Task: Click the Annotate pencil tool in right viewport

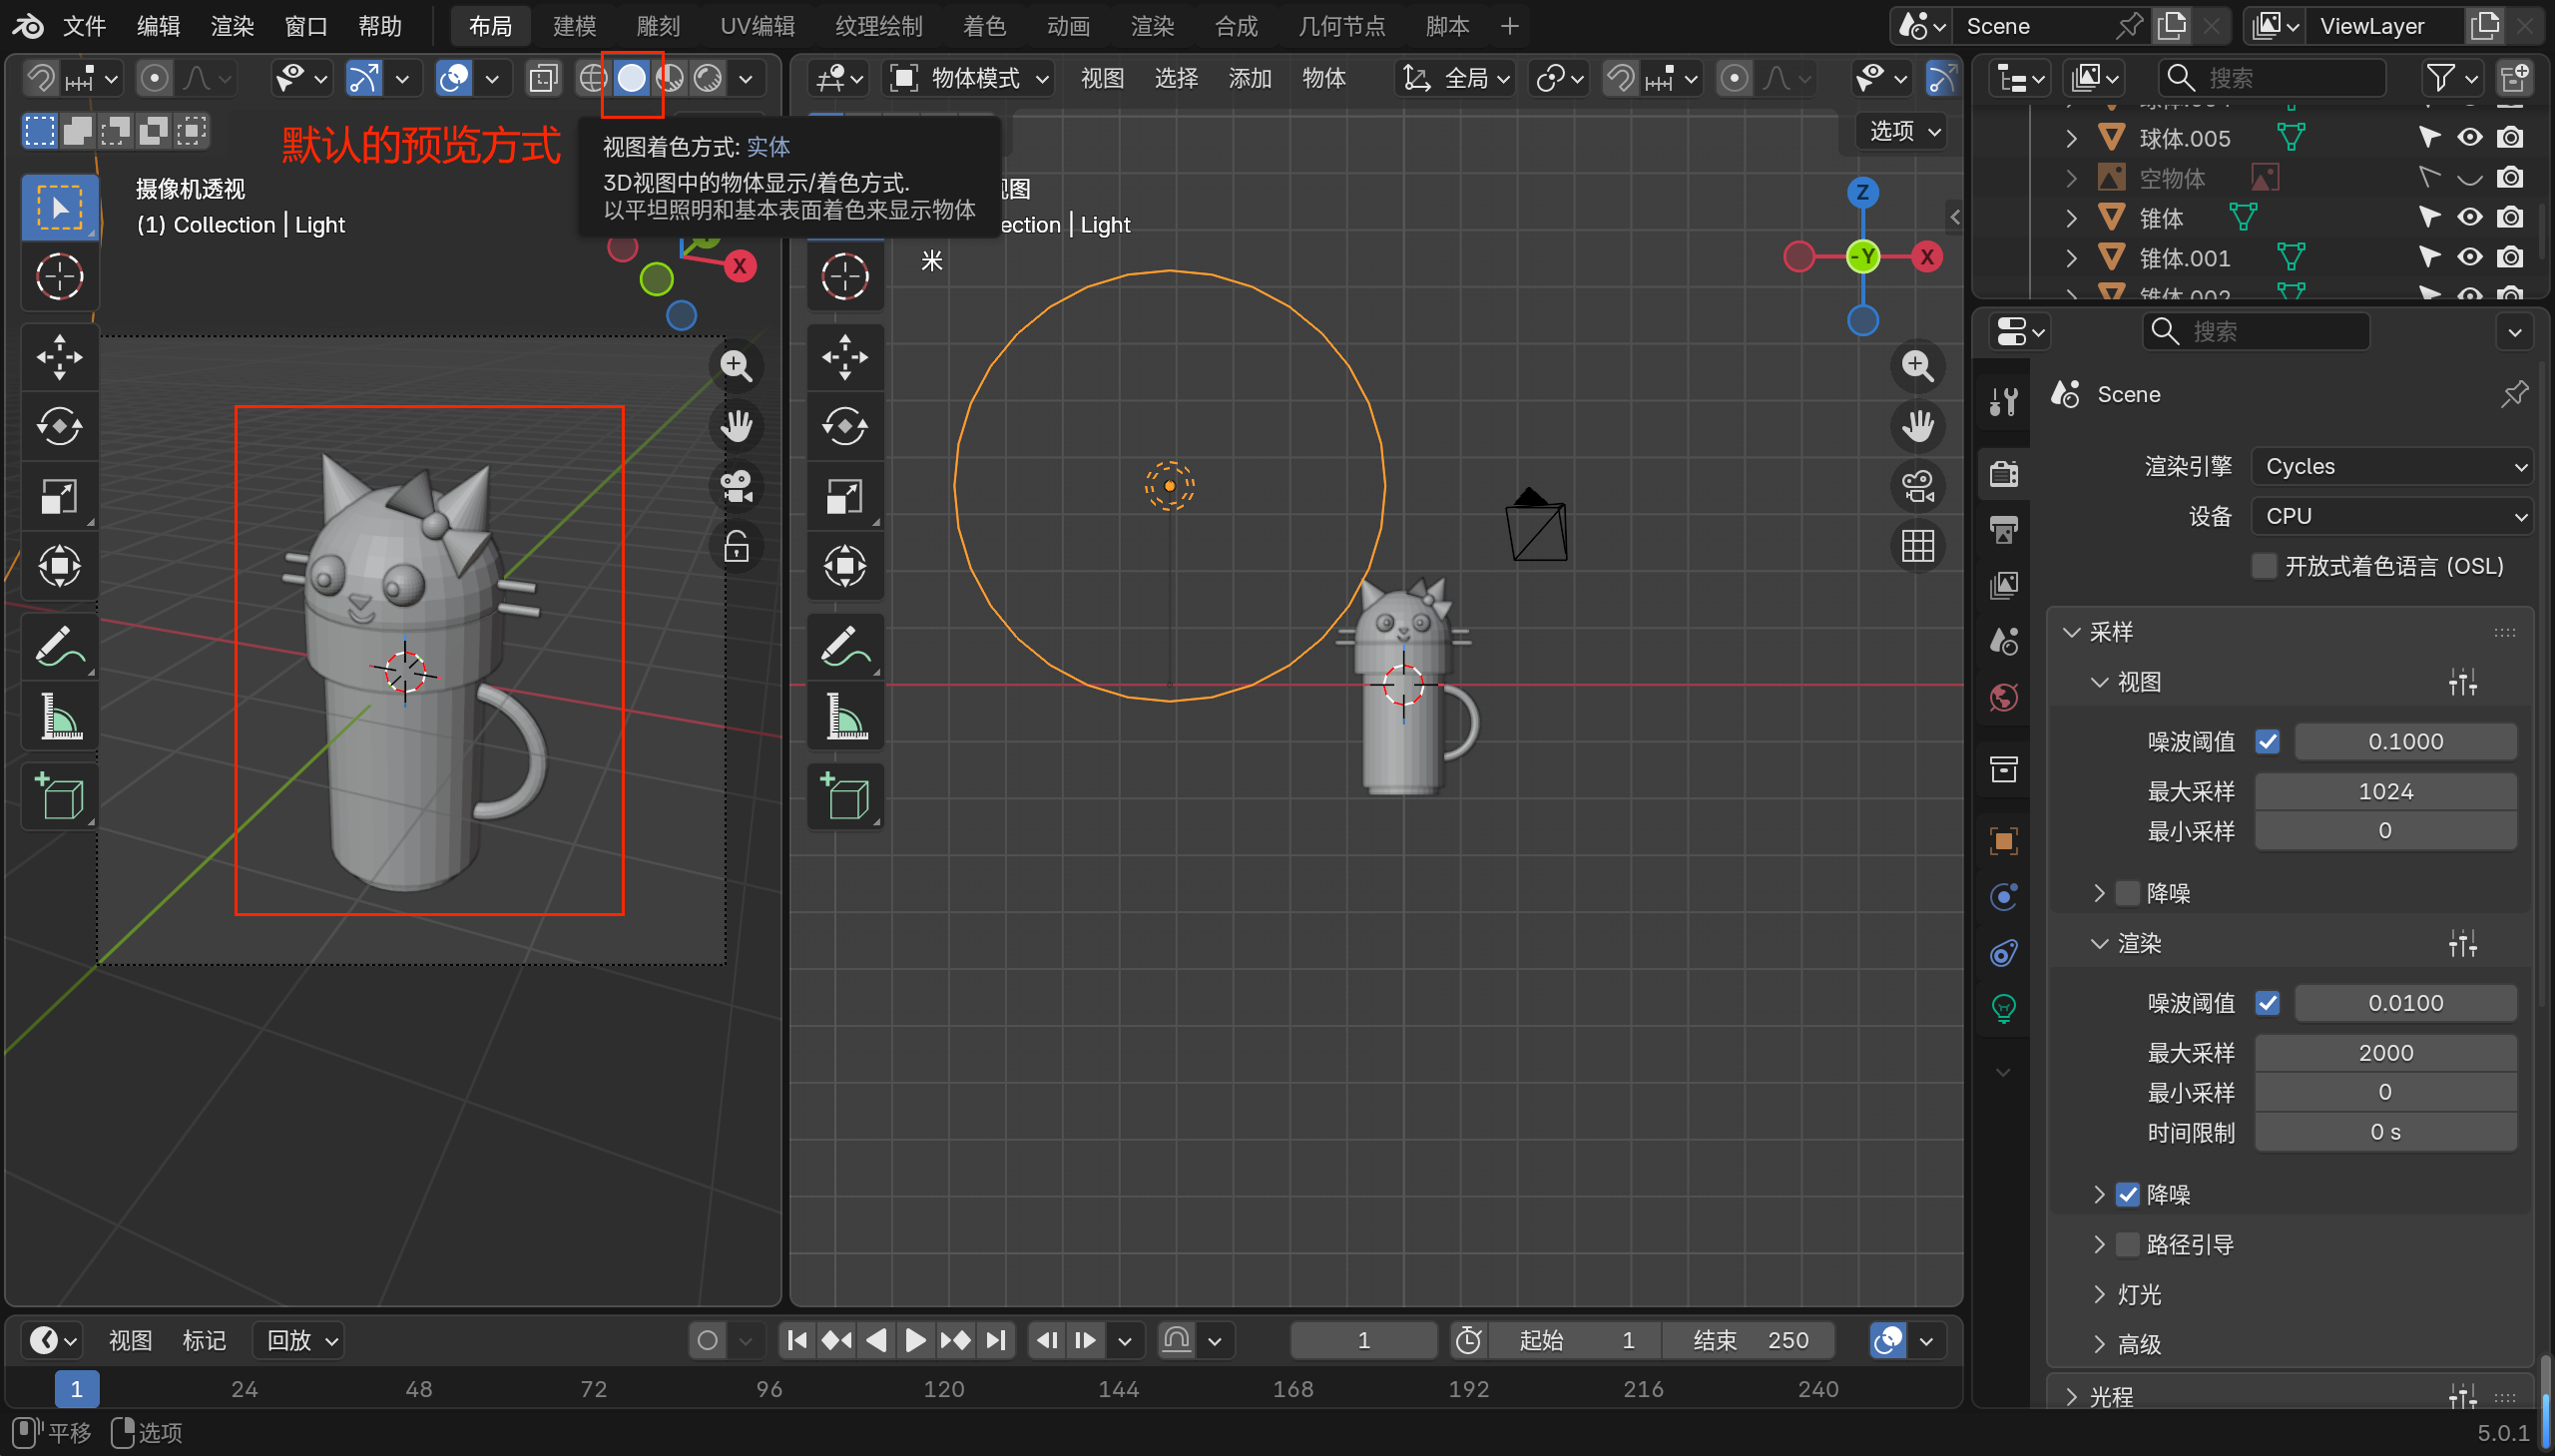Action: tap(845, 647)
